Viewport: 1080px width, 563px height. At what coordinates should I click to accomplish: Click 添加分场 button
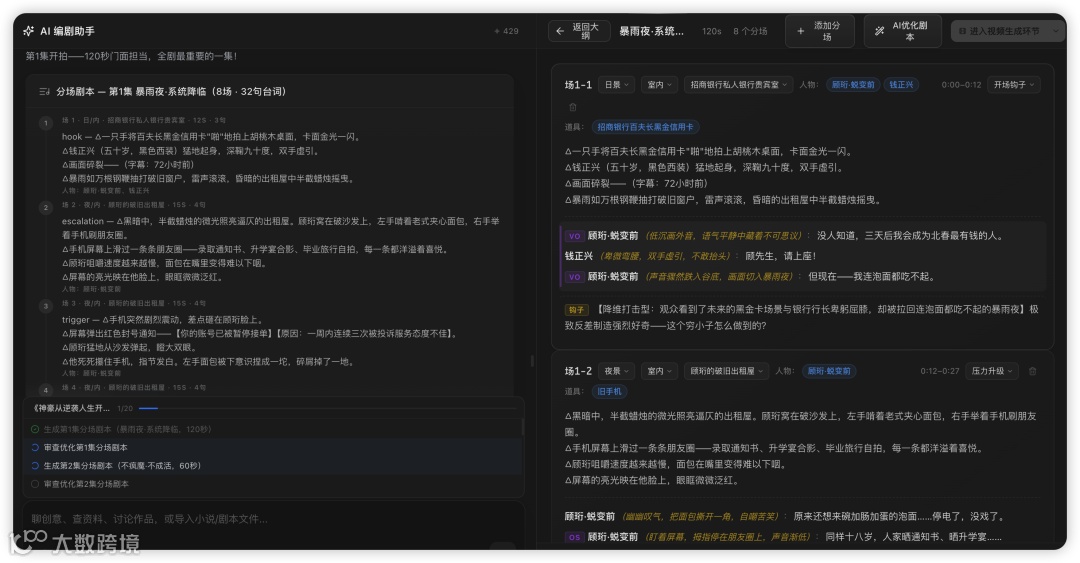point(820,31)
